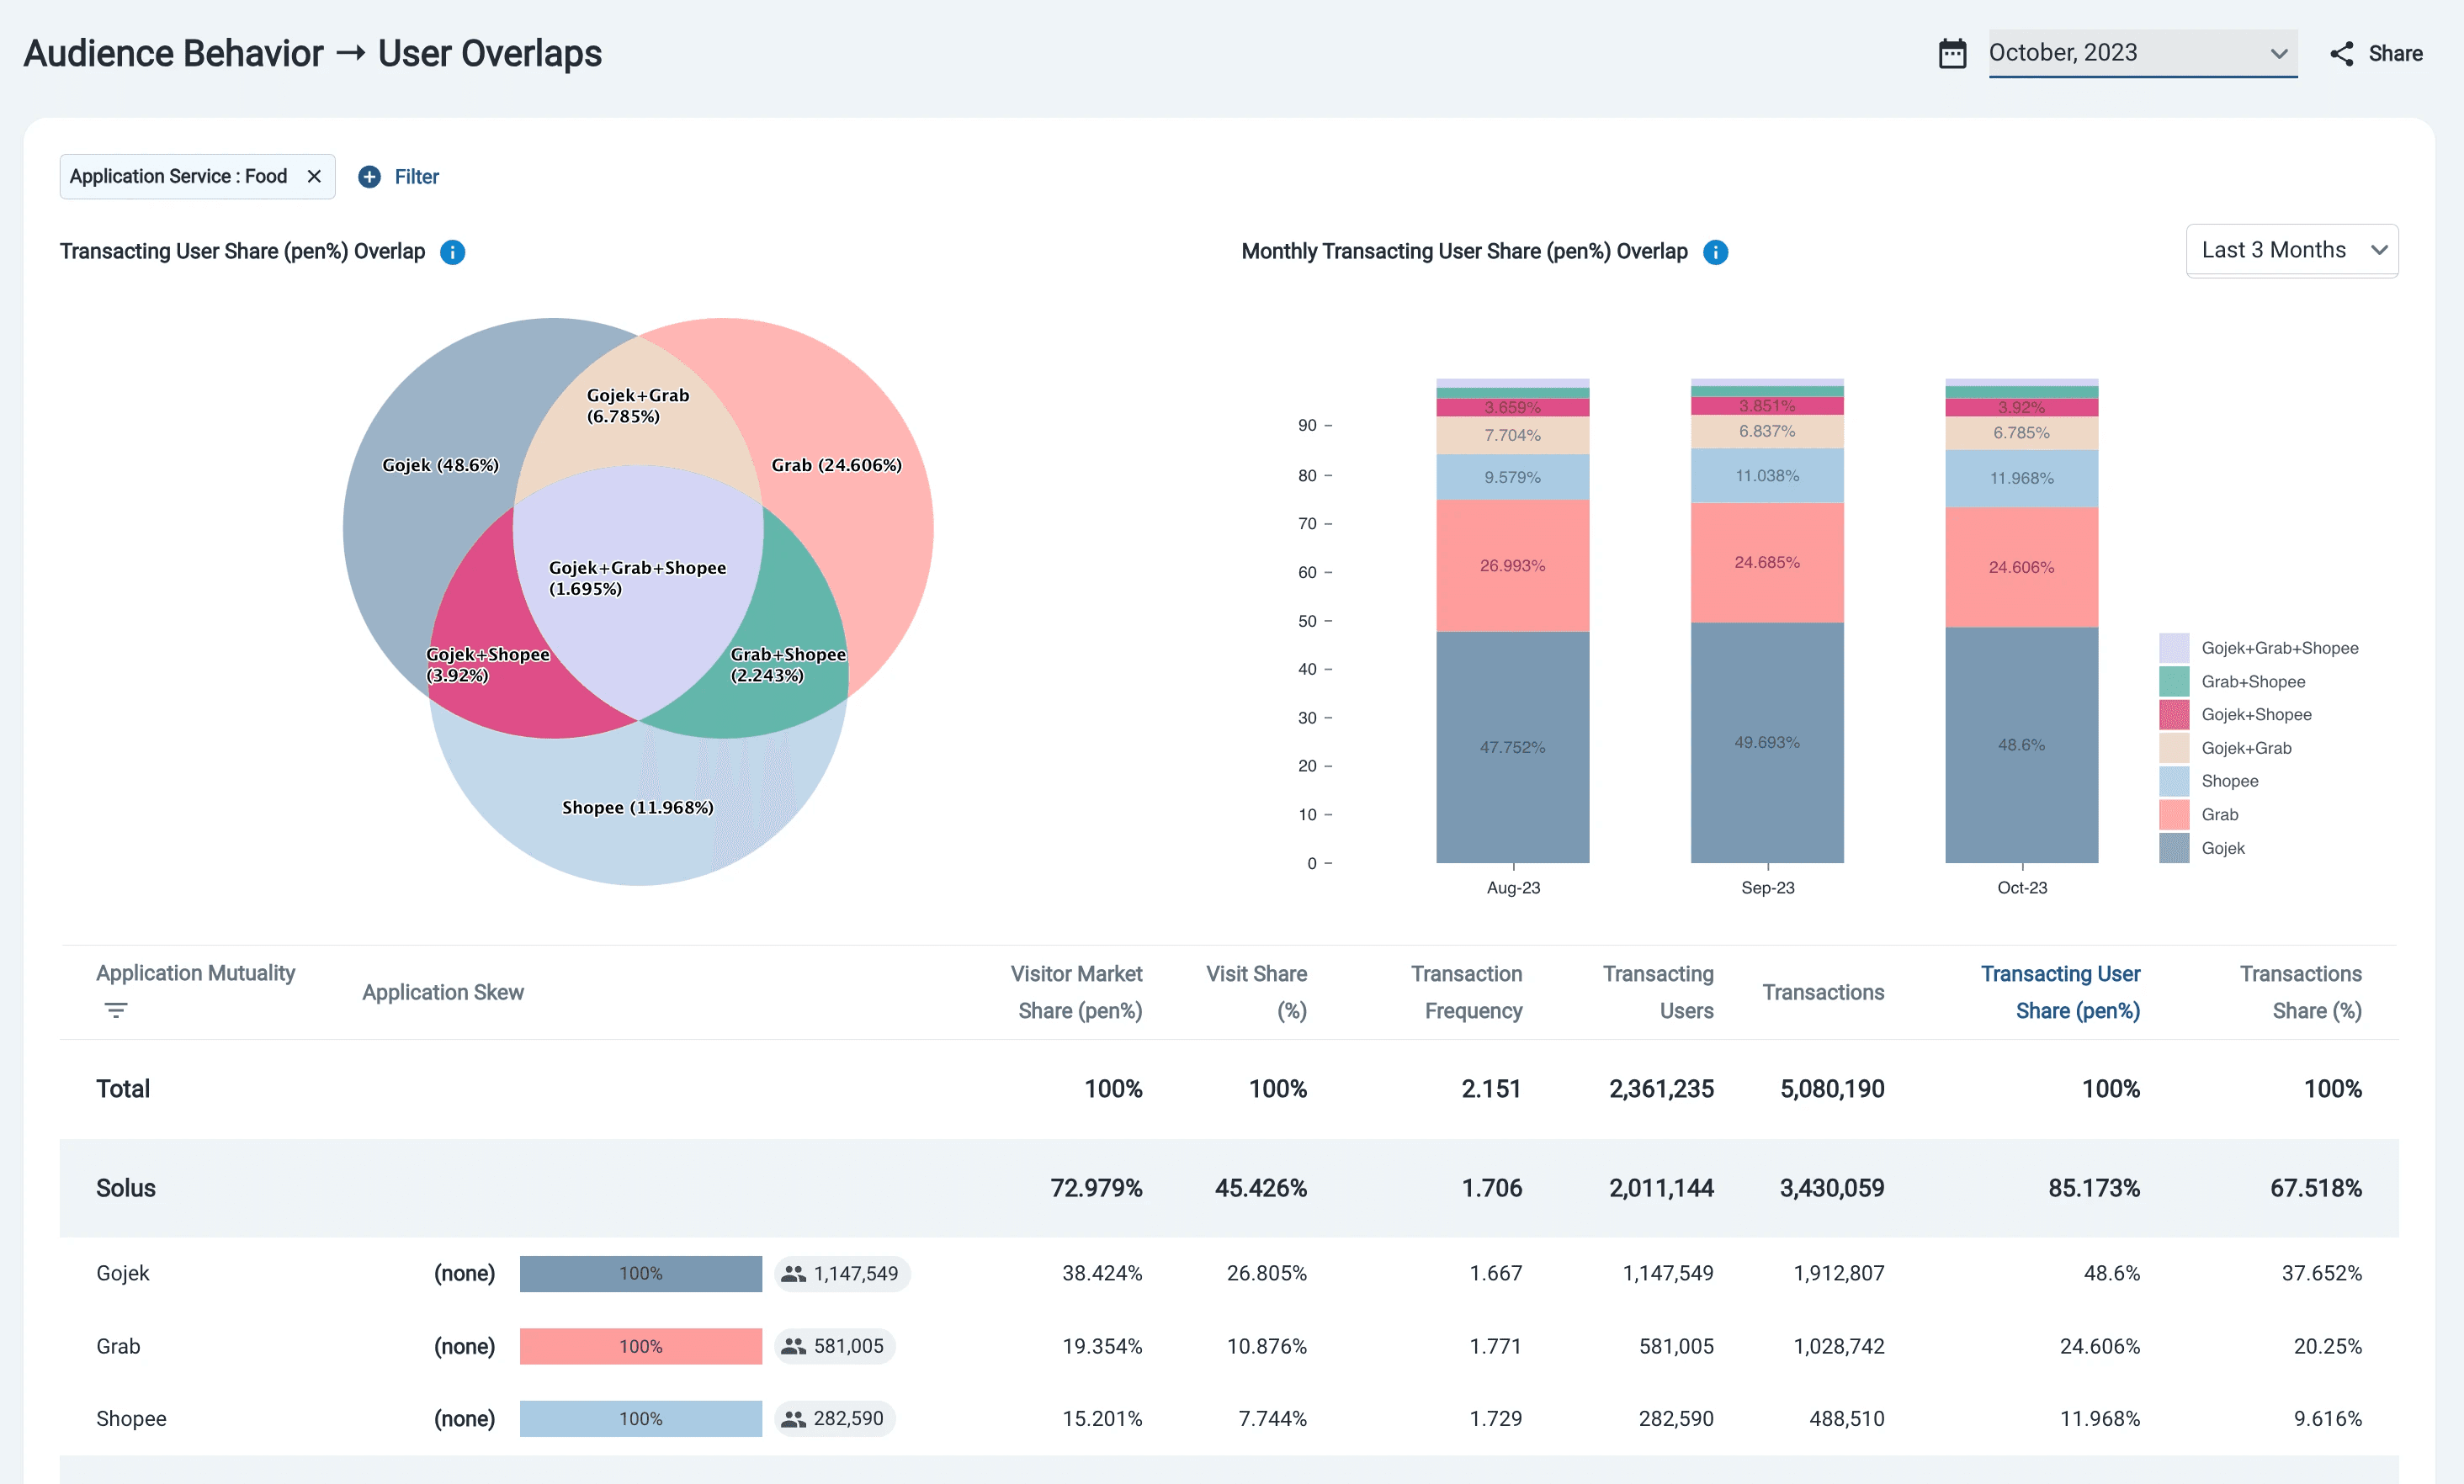Open info for Transacting User Share Overlap
The width and height of the screenshot is (2464, 1484).
click(x=452, y=252)
